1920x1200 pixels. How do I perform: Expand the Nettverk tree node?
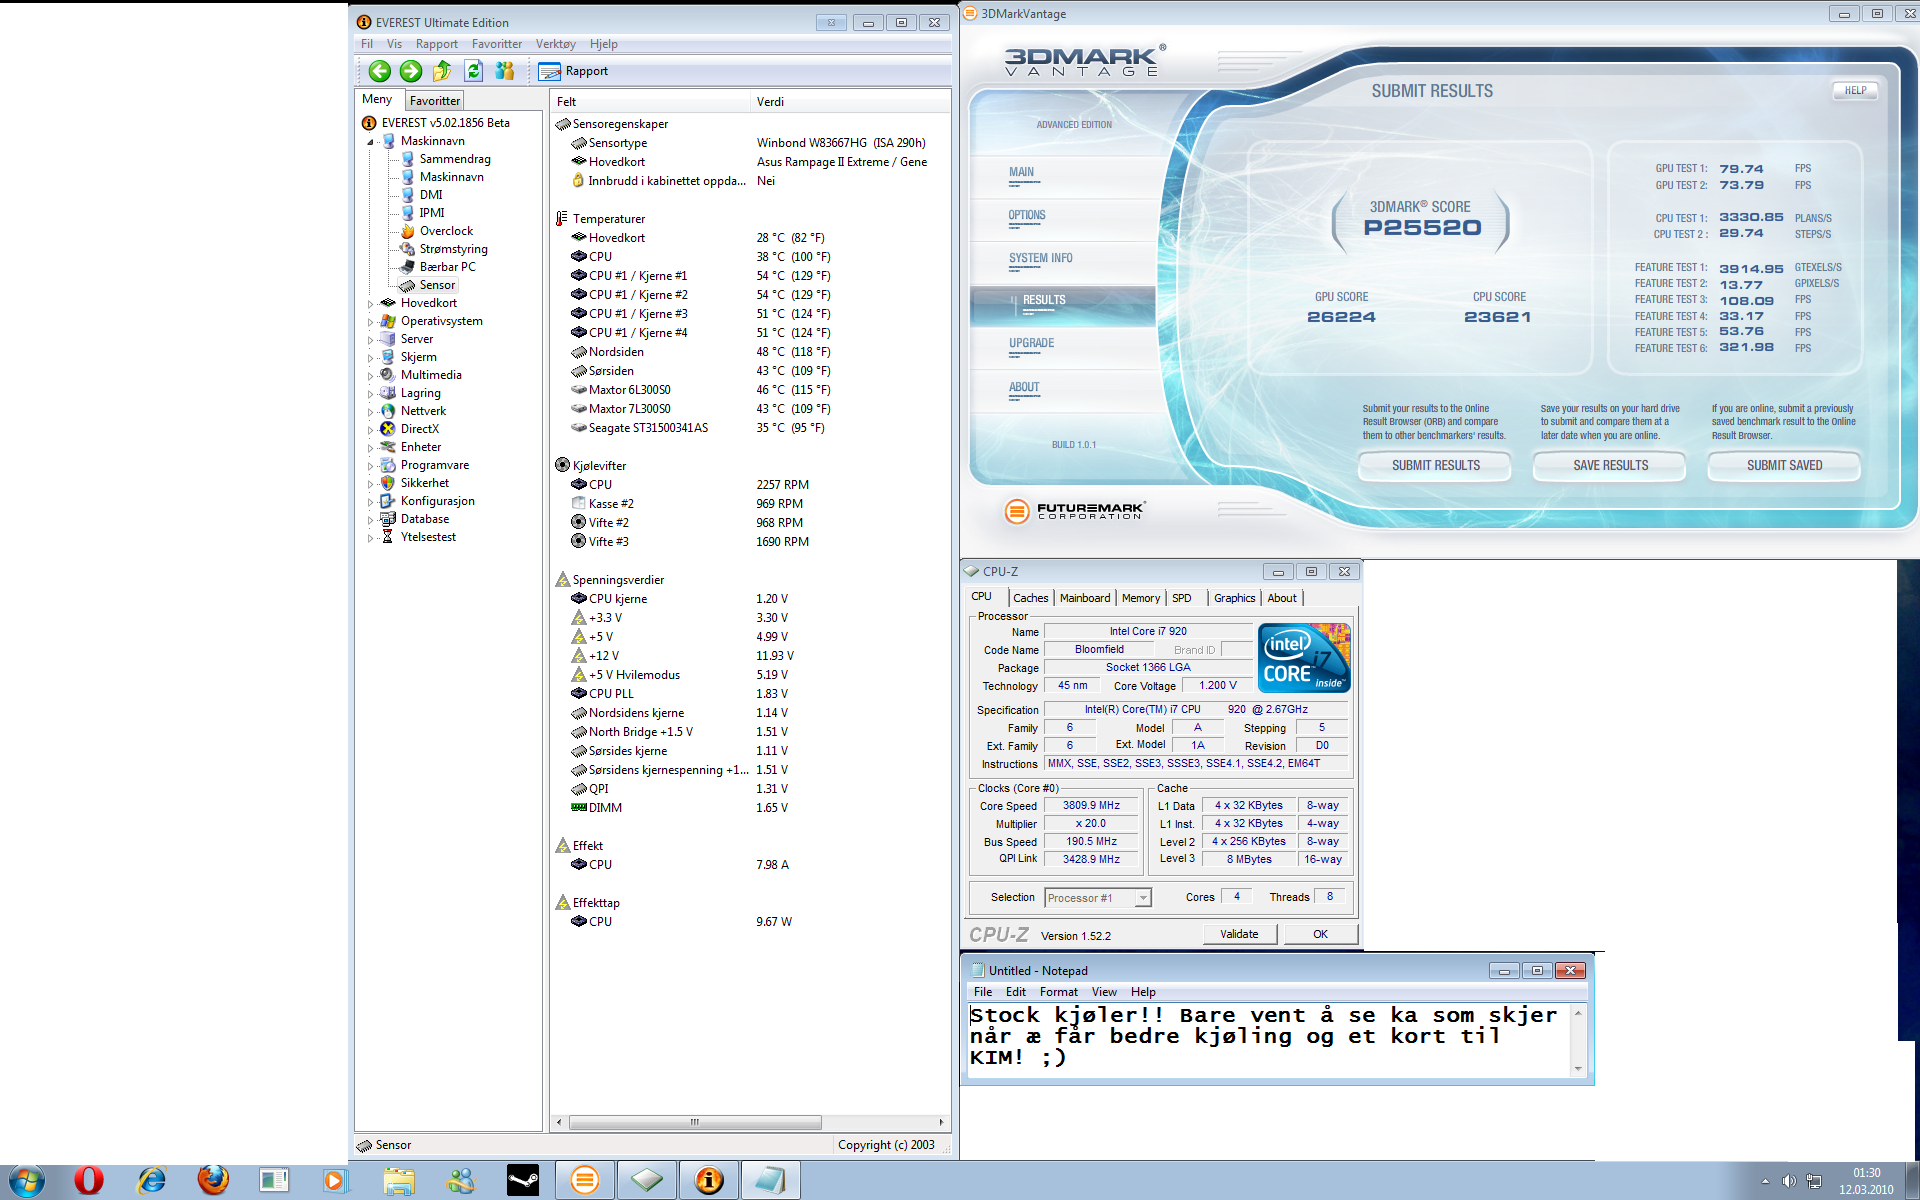point(370,412)
